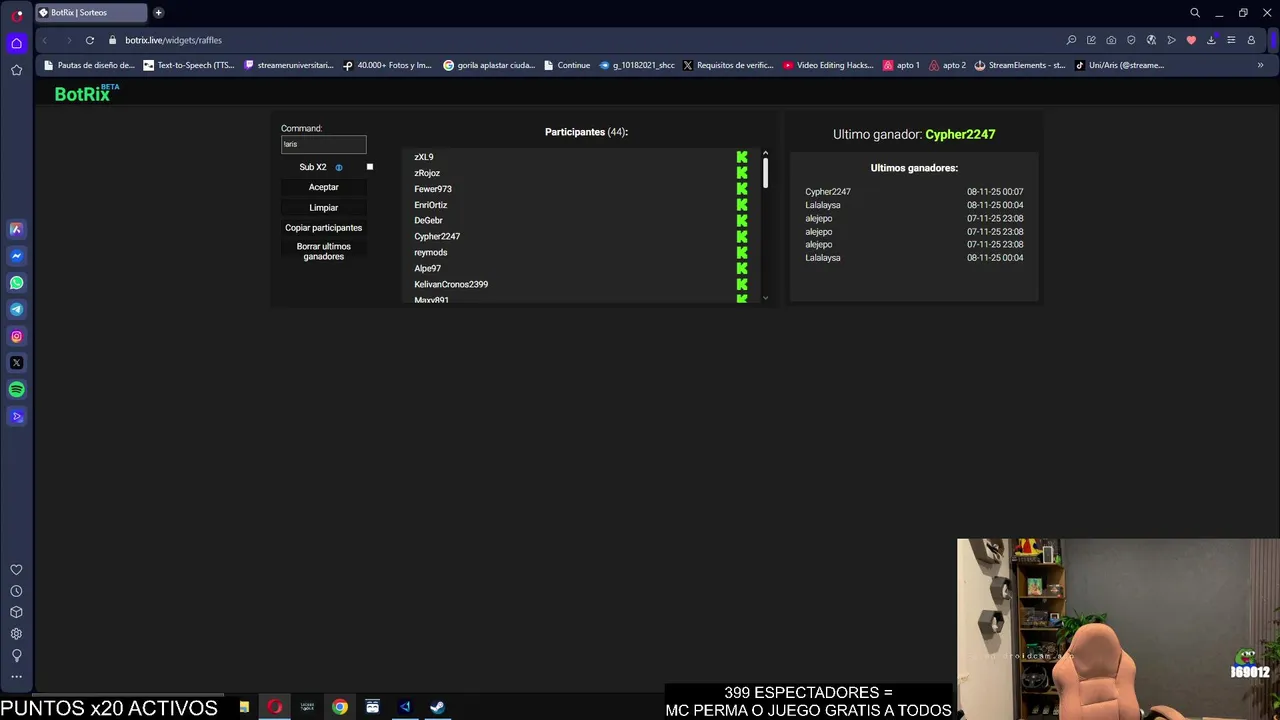Click Copiar participantes button
This screenshot has width=1280, height=720.
coord(323,227)
